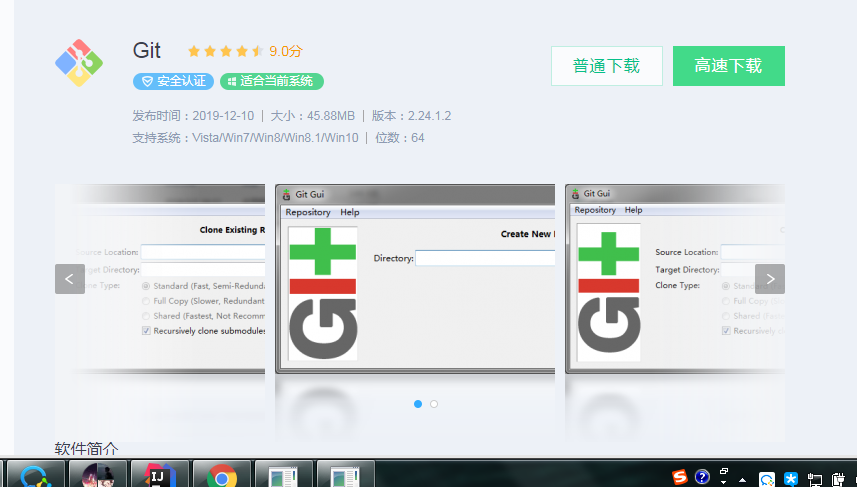Click the 软件简介 section heading
857x487 pixels.
coord(86,449)
